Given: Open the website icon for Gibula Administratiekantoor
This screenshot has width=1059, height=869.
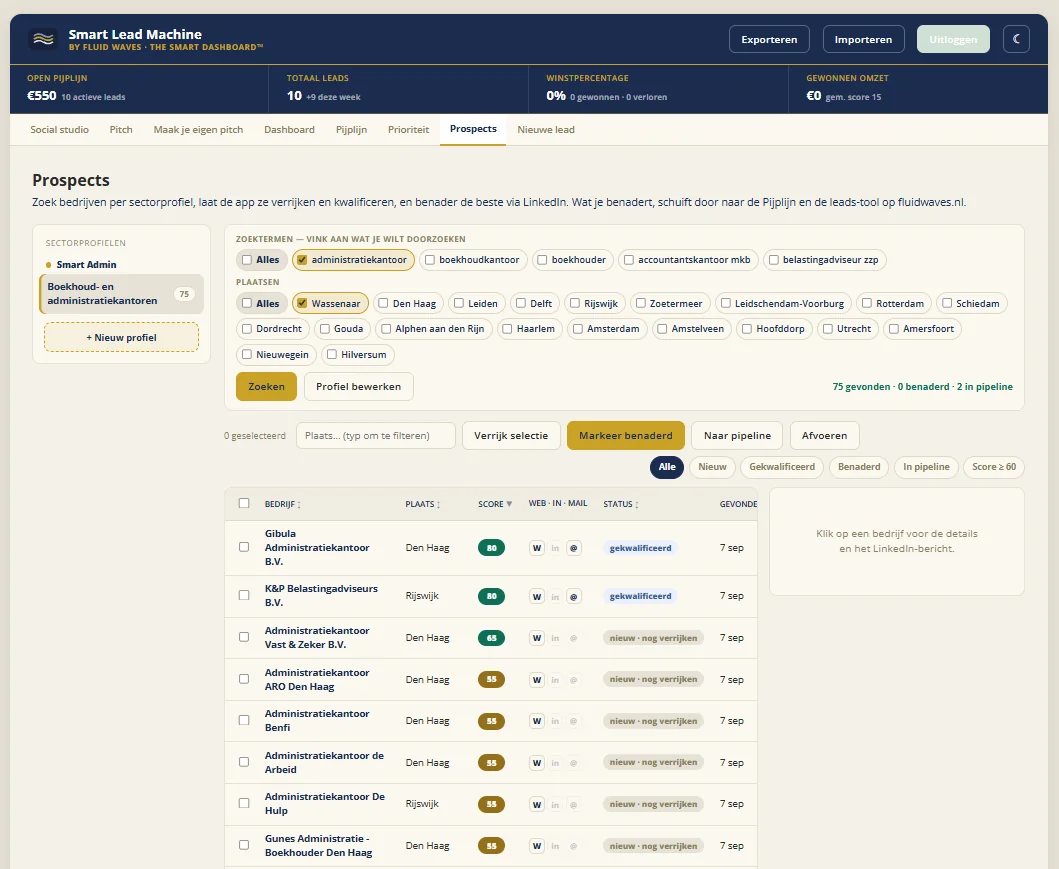Looking at the screenshot, I should tap(537, 548).
